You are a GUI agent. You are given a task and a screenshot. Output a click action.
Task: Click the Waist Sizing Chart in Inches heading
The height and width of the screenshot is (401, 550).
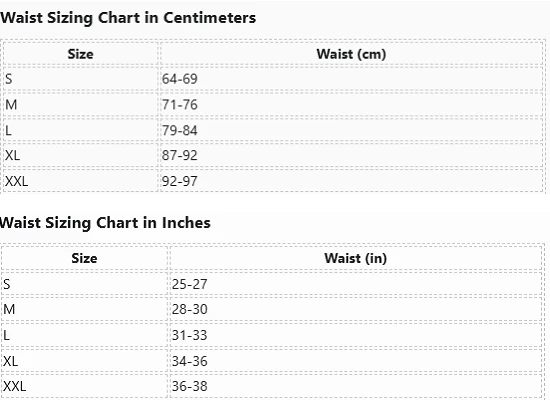click(105, 223)
